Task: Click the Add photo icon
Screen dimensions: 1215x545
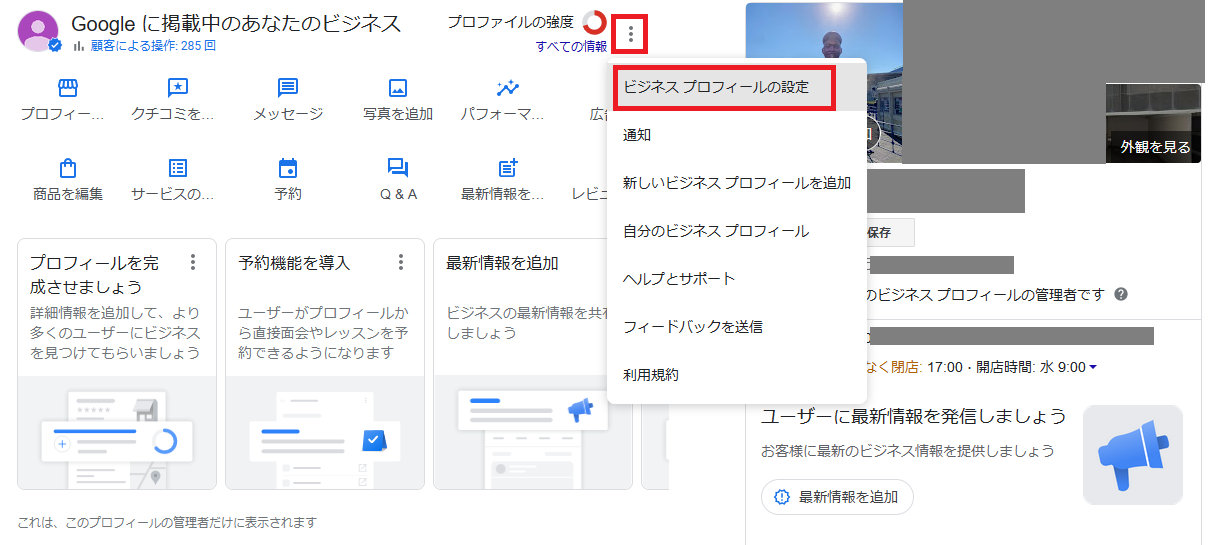Action: [398, 87]
